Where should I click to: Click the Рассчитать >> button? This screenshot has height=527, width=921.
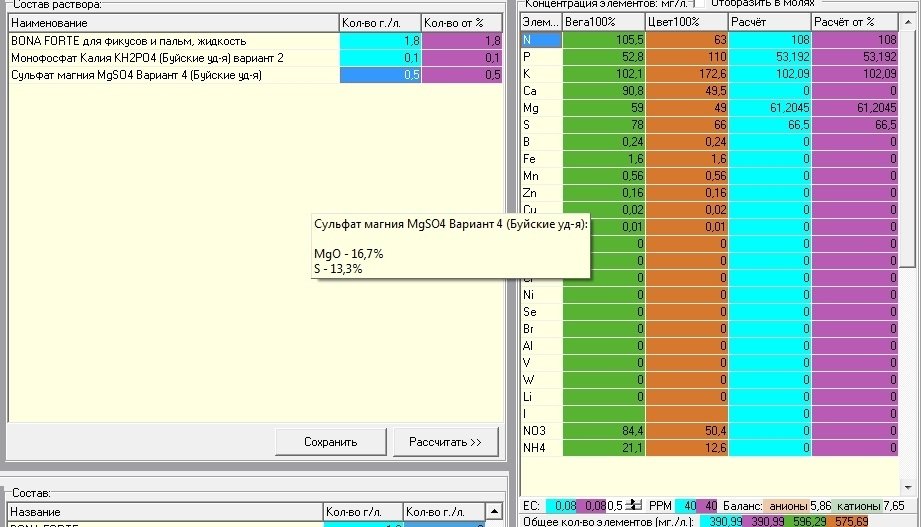[445, 442]
